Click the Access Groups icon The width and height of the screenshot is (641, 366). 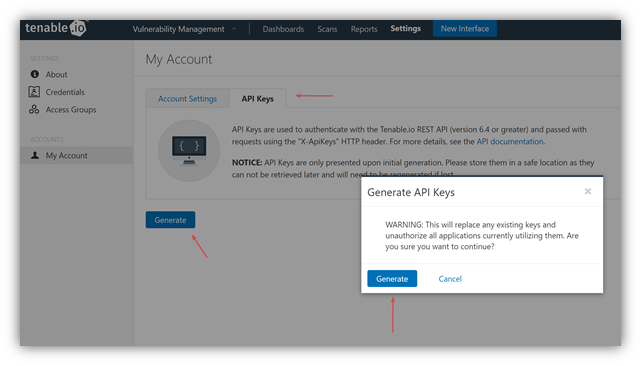coord(34,109)
